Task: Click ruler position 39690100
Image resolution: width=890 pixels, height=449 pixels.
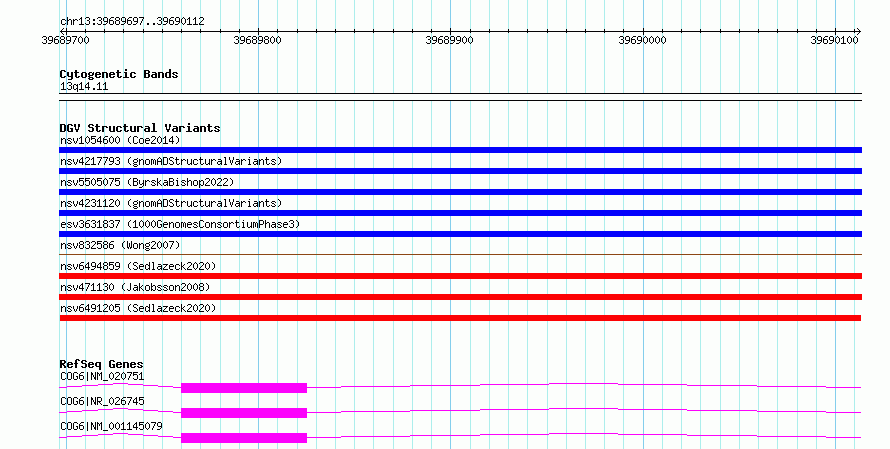Action: (834, 40)
